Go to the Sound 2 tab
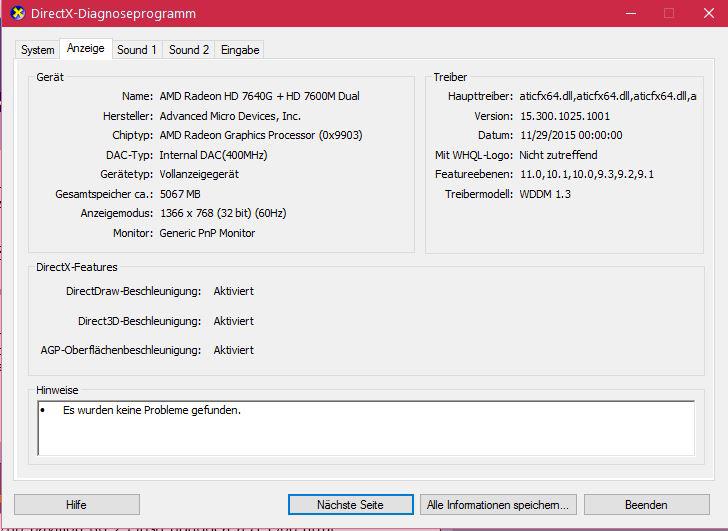This screenshot has width=728, height=531. (189, 50)
